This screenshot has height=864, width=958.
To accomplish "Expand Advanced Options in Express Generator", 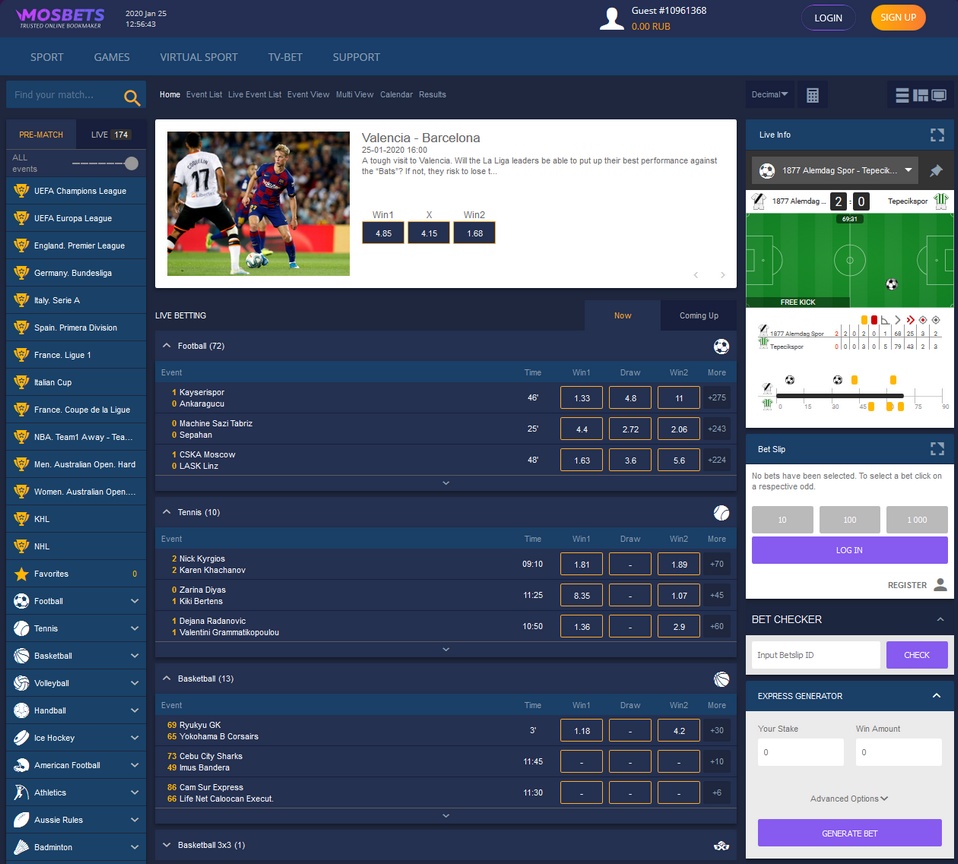I will tap(848, 798).
